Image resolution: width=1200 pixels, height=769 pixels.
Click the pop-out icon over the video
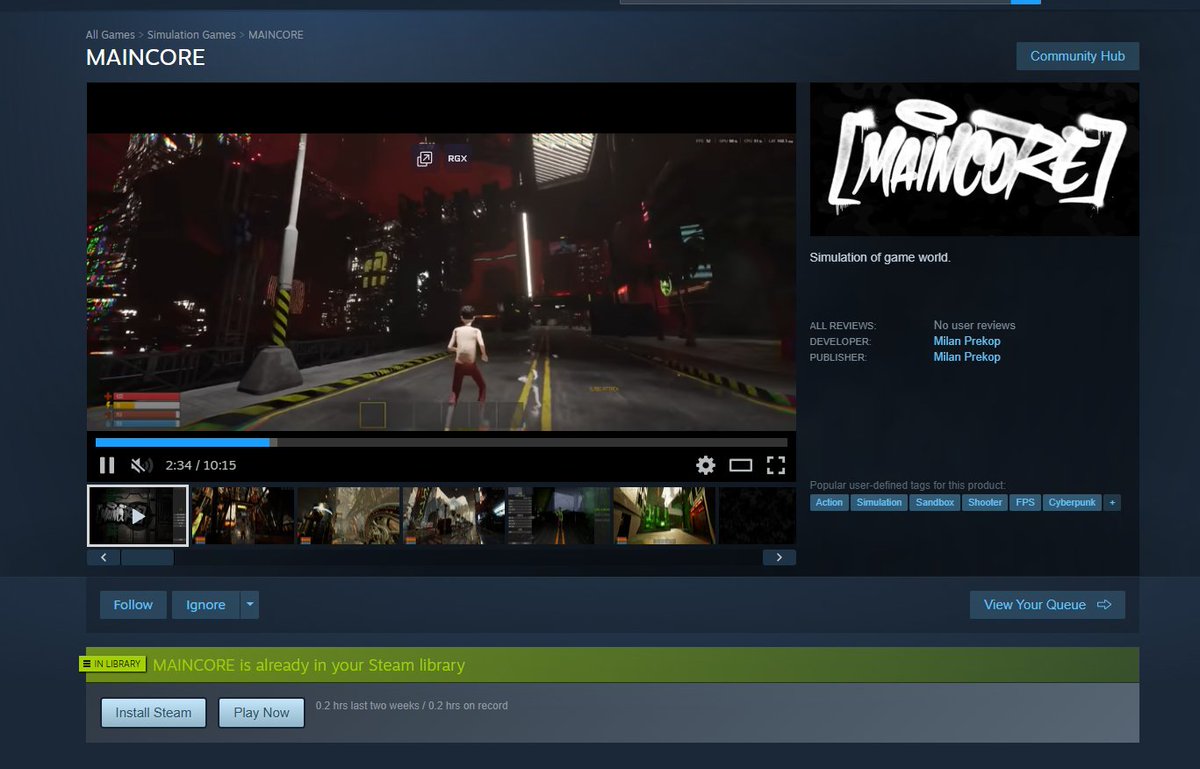point(424,158)
